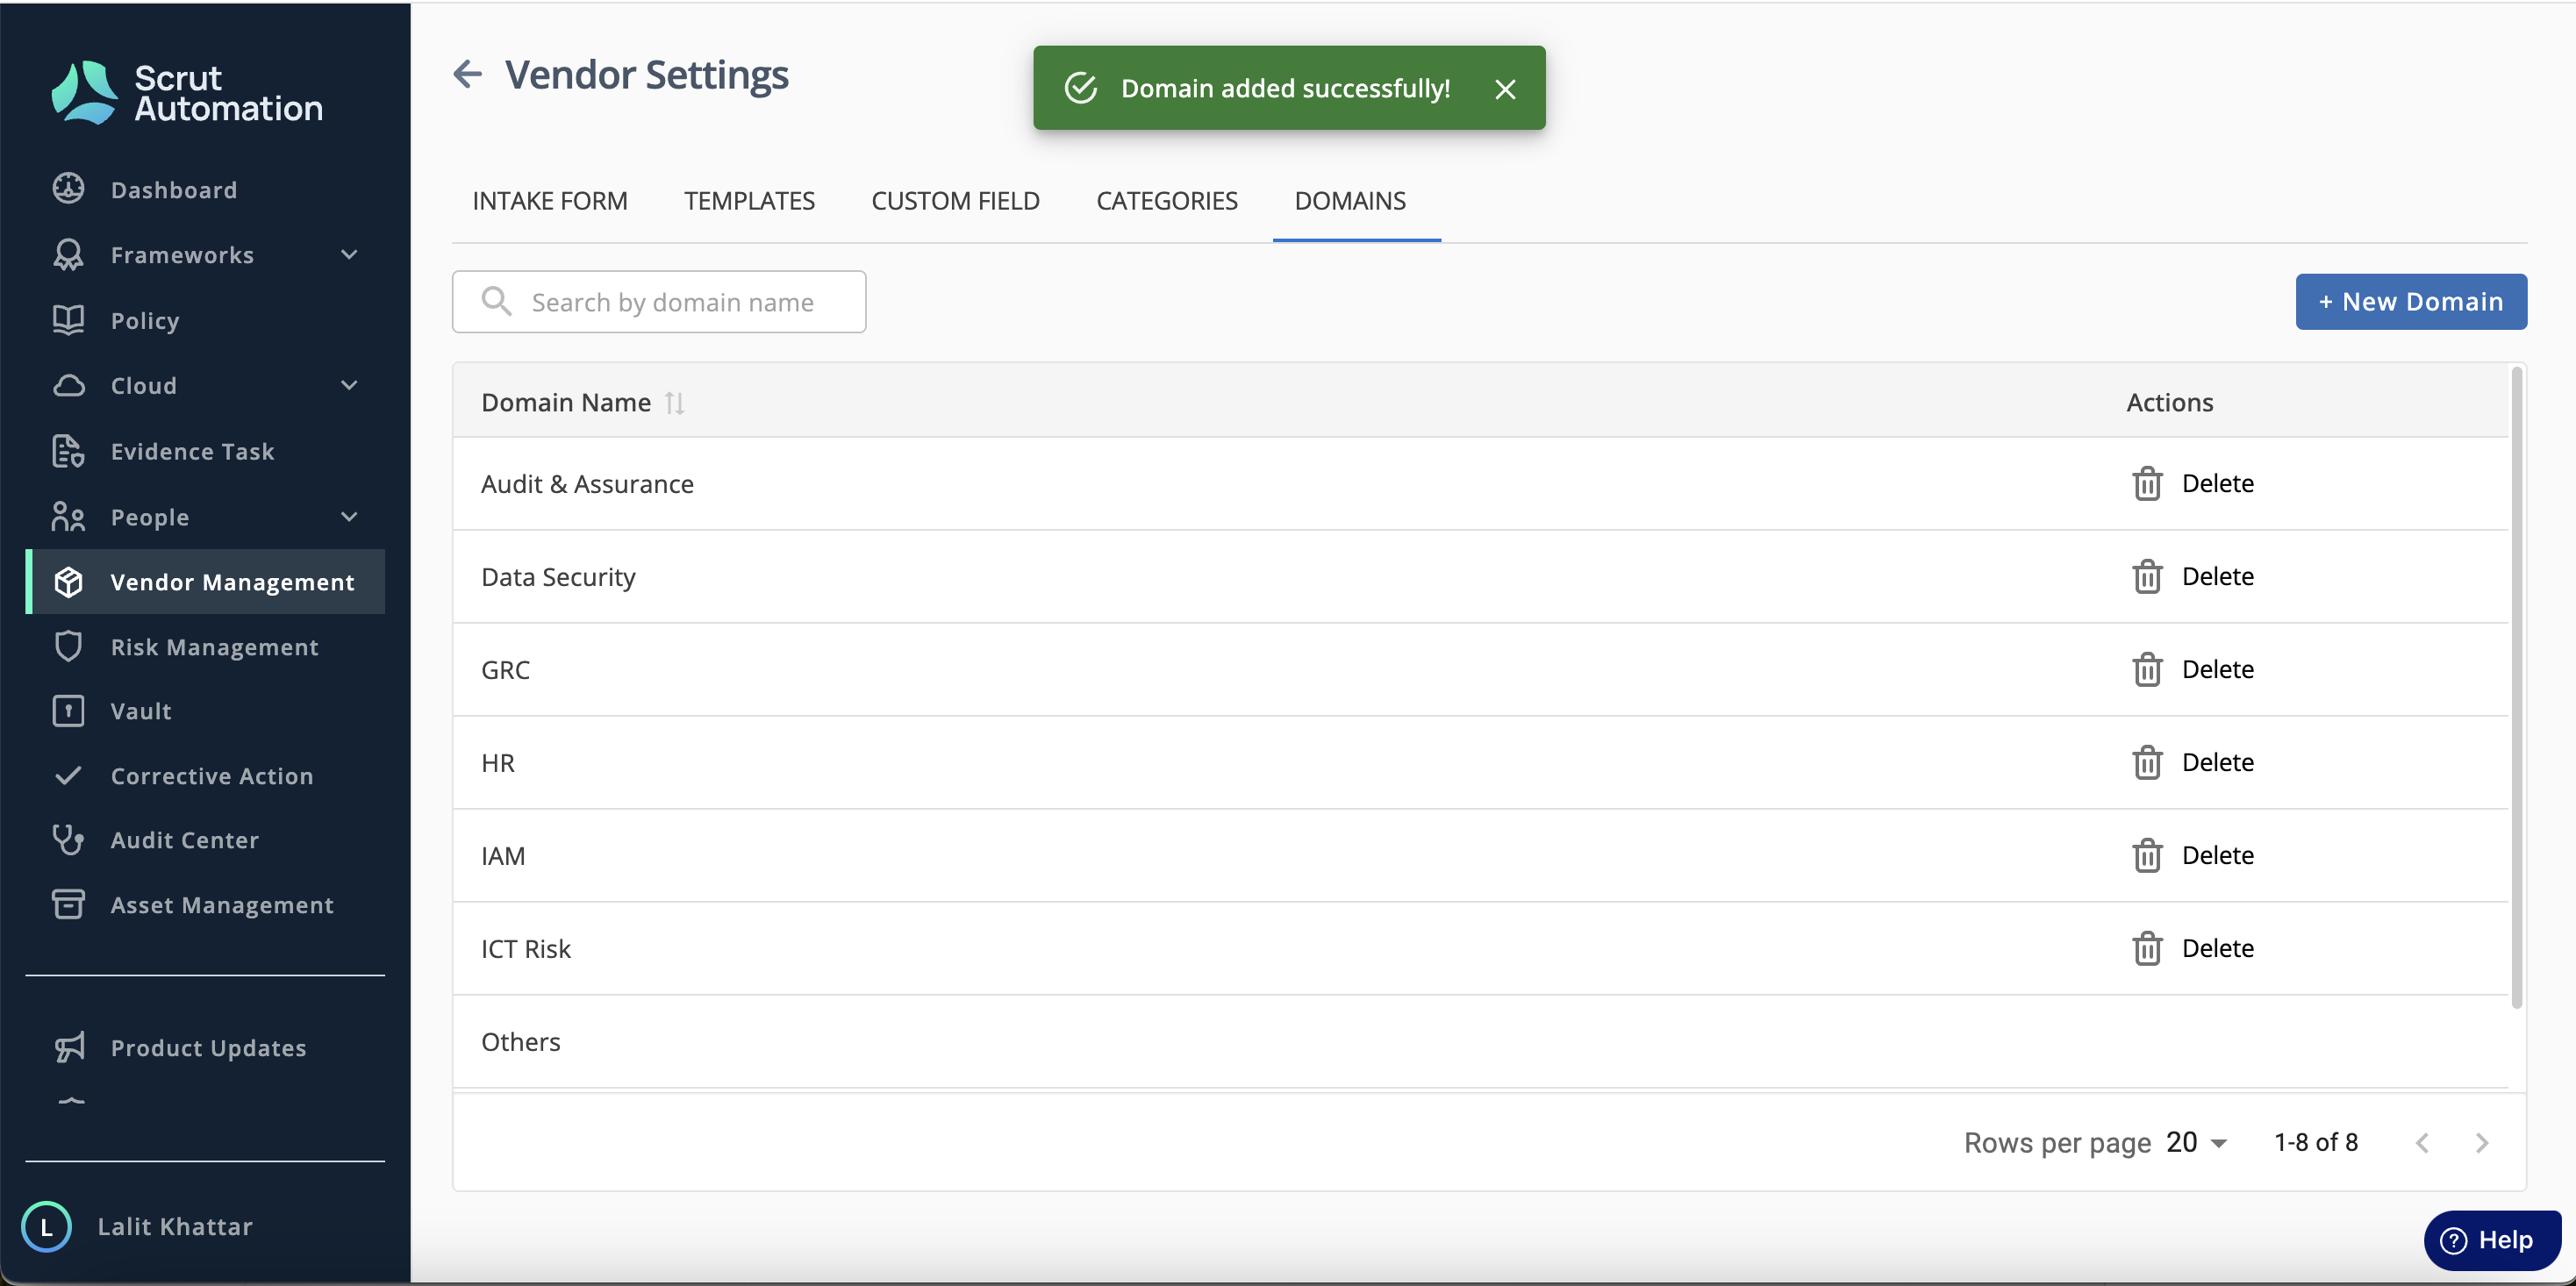
Task: Open Audit Center
Action: click(184, 839)
